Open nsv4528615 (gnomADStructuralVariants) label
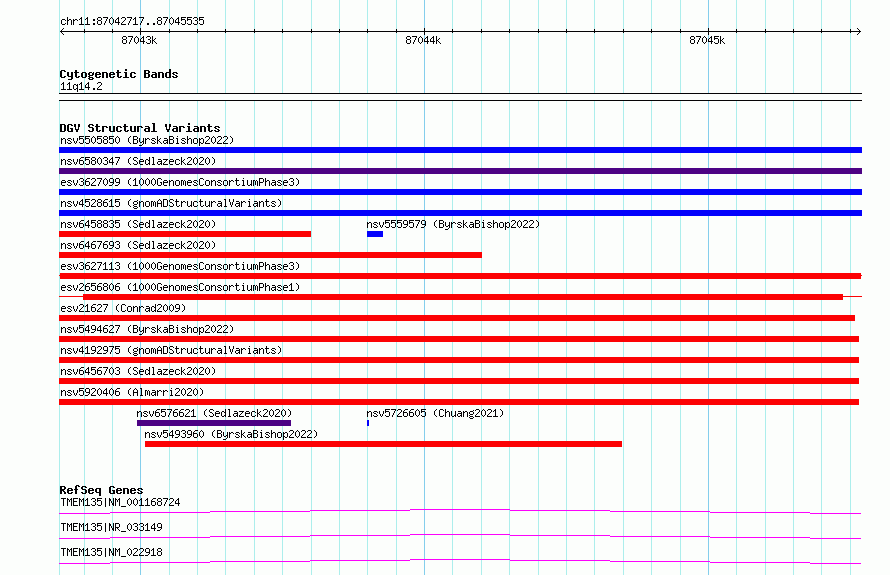The image size is (890, 575). 171,203
